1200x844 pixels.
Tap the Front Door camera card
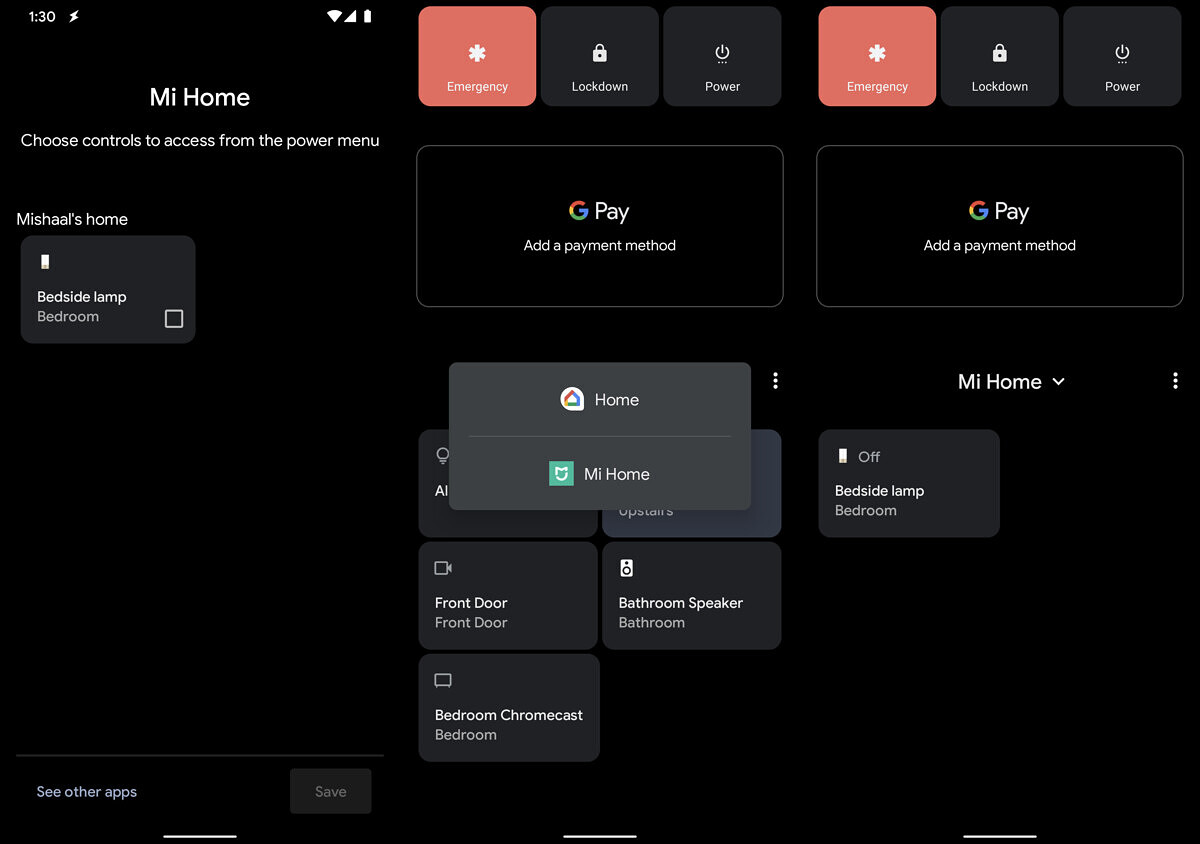coord(508,596)
